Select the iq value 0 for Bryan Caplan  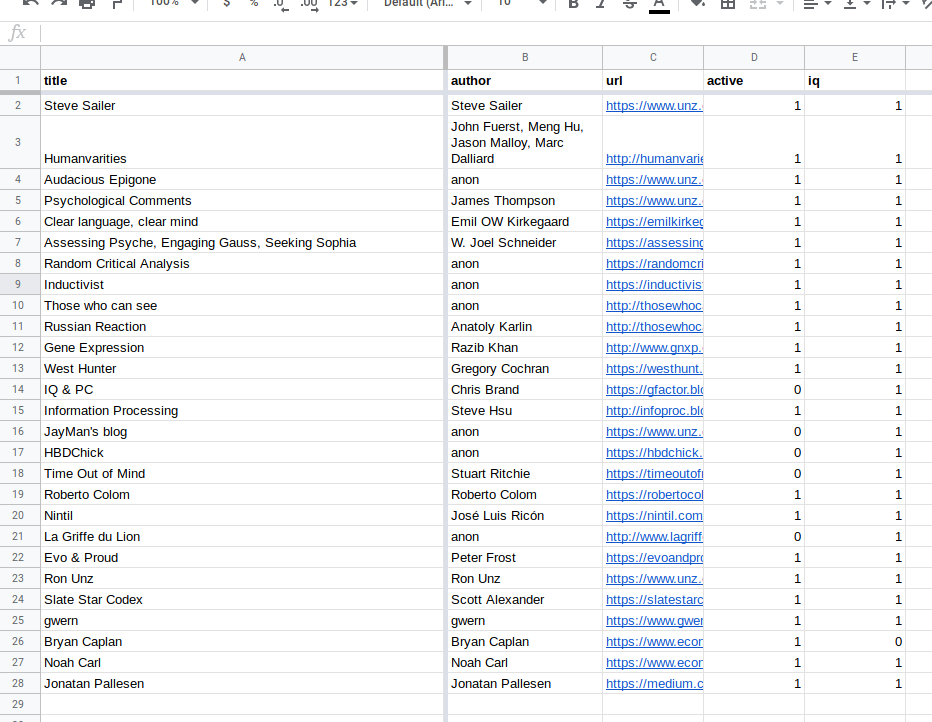(855, 641)
